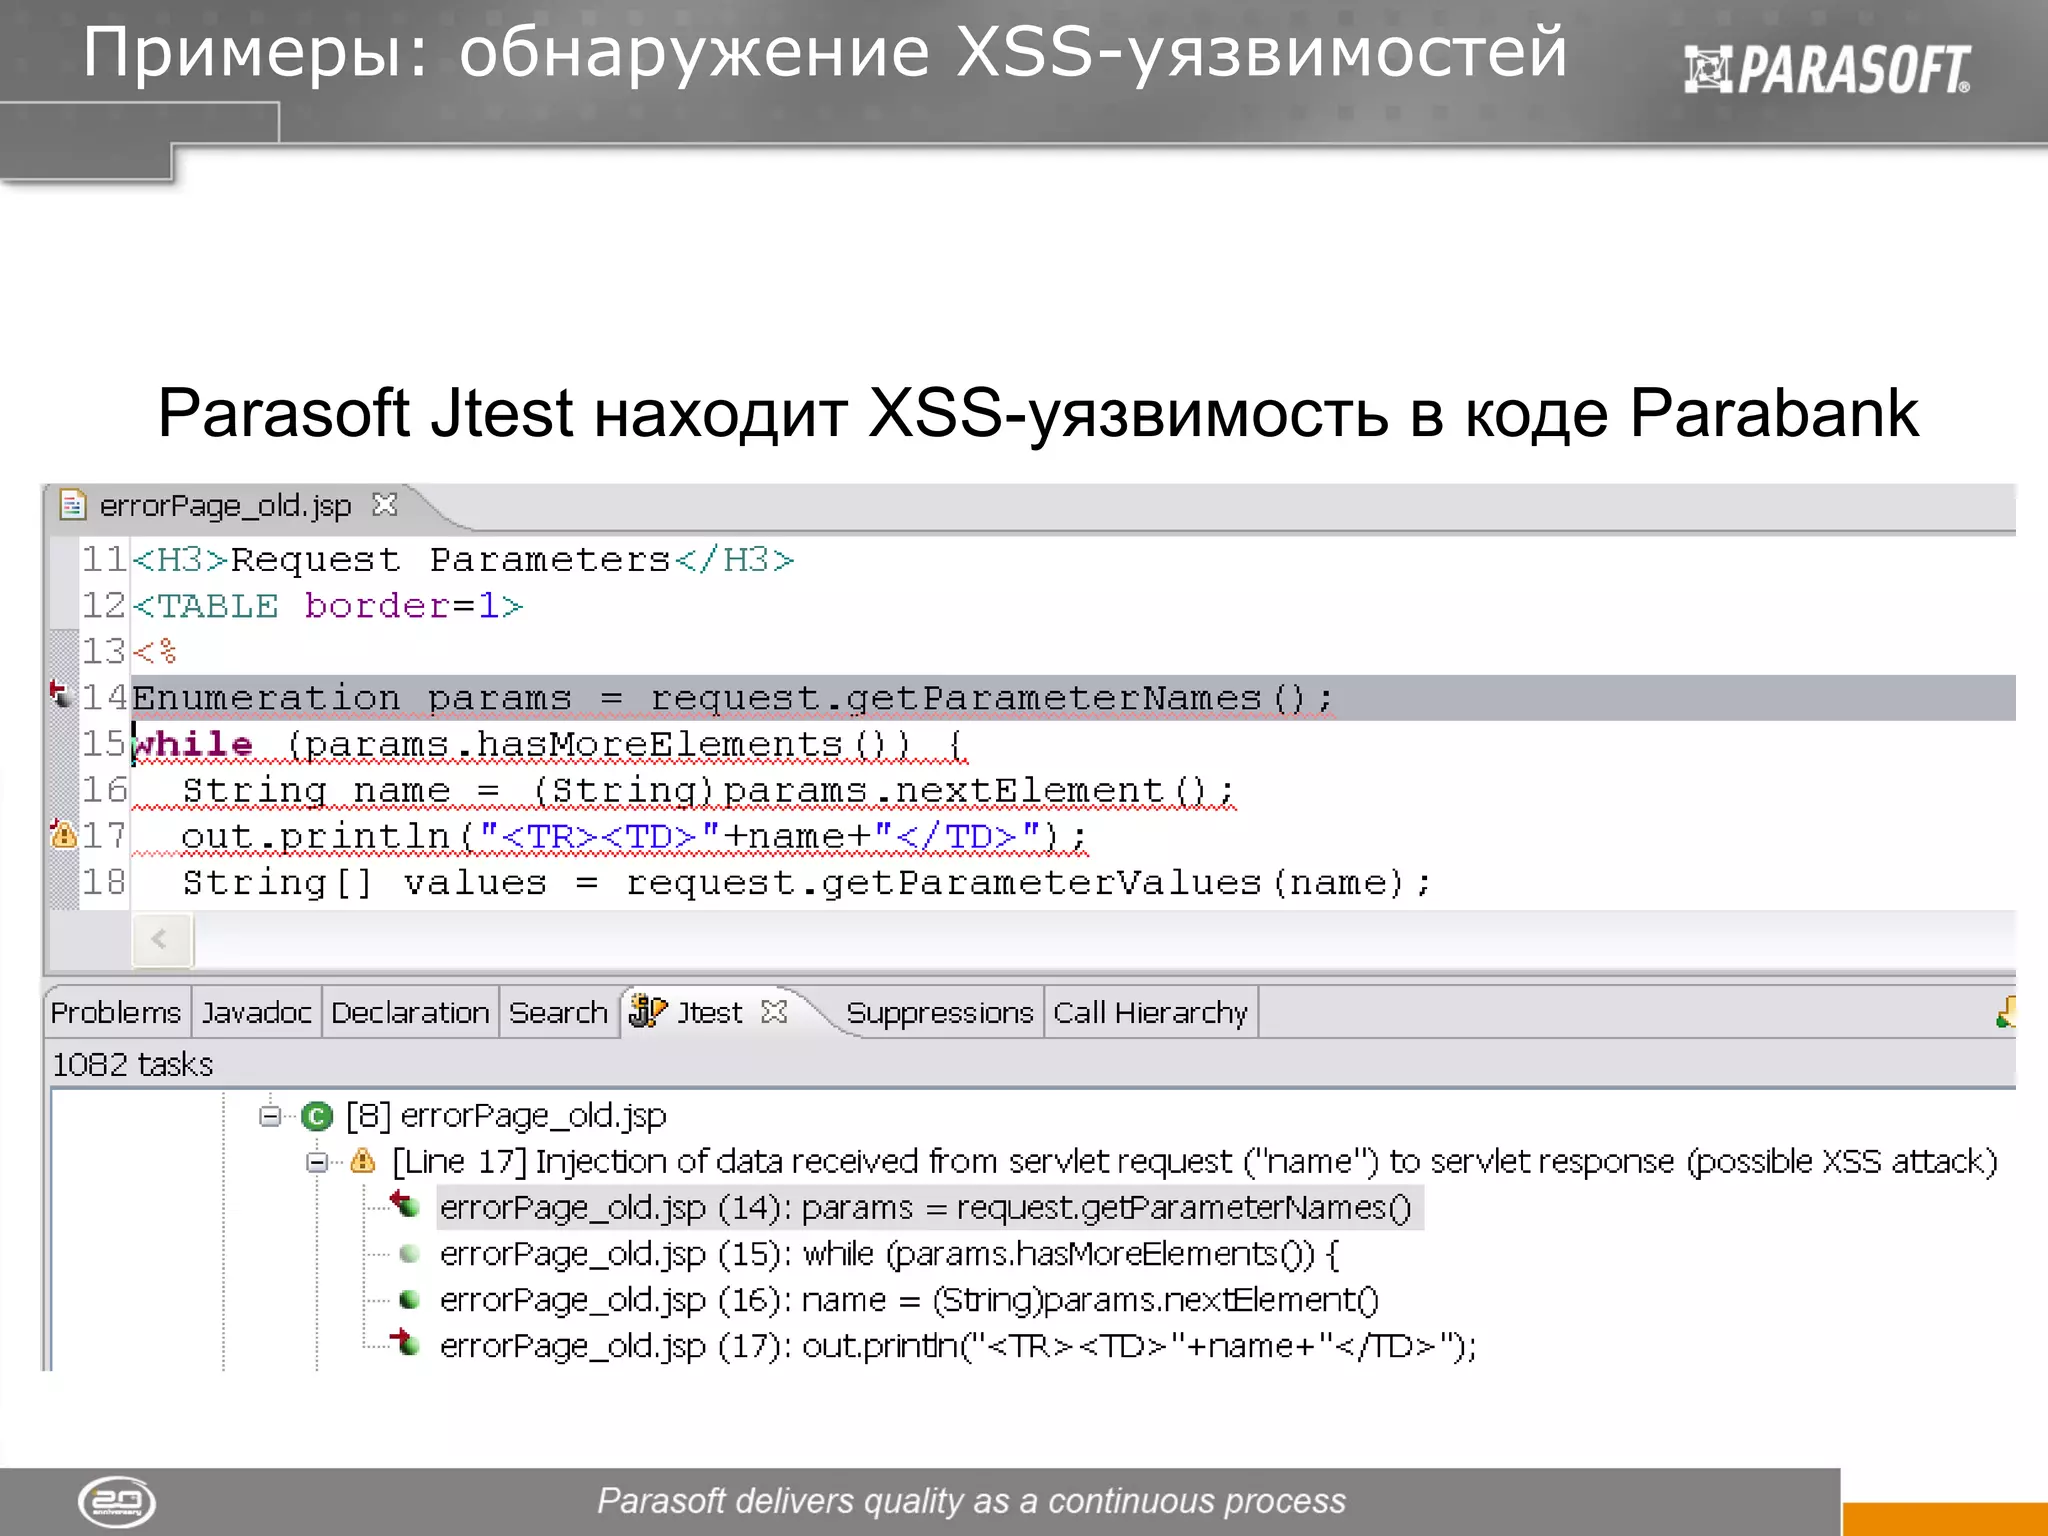This screenshot has height=1536, width=2048.
Task: Click code line 11 Request Parameters heading
Action: [x=463, y=560]
